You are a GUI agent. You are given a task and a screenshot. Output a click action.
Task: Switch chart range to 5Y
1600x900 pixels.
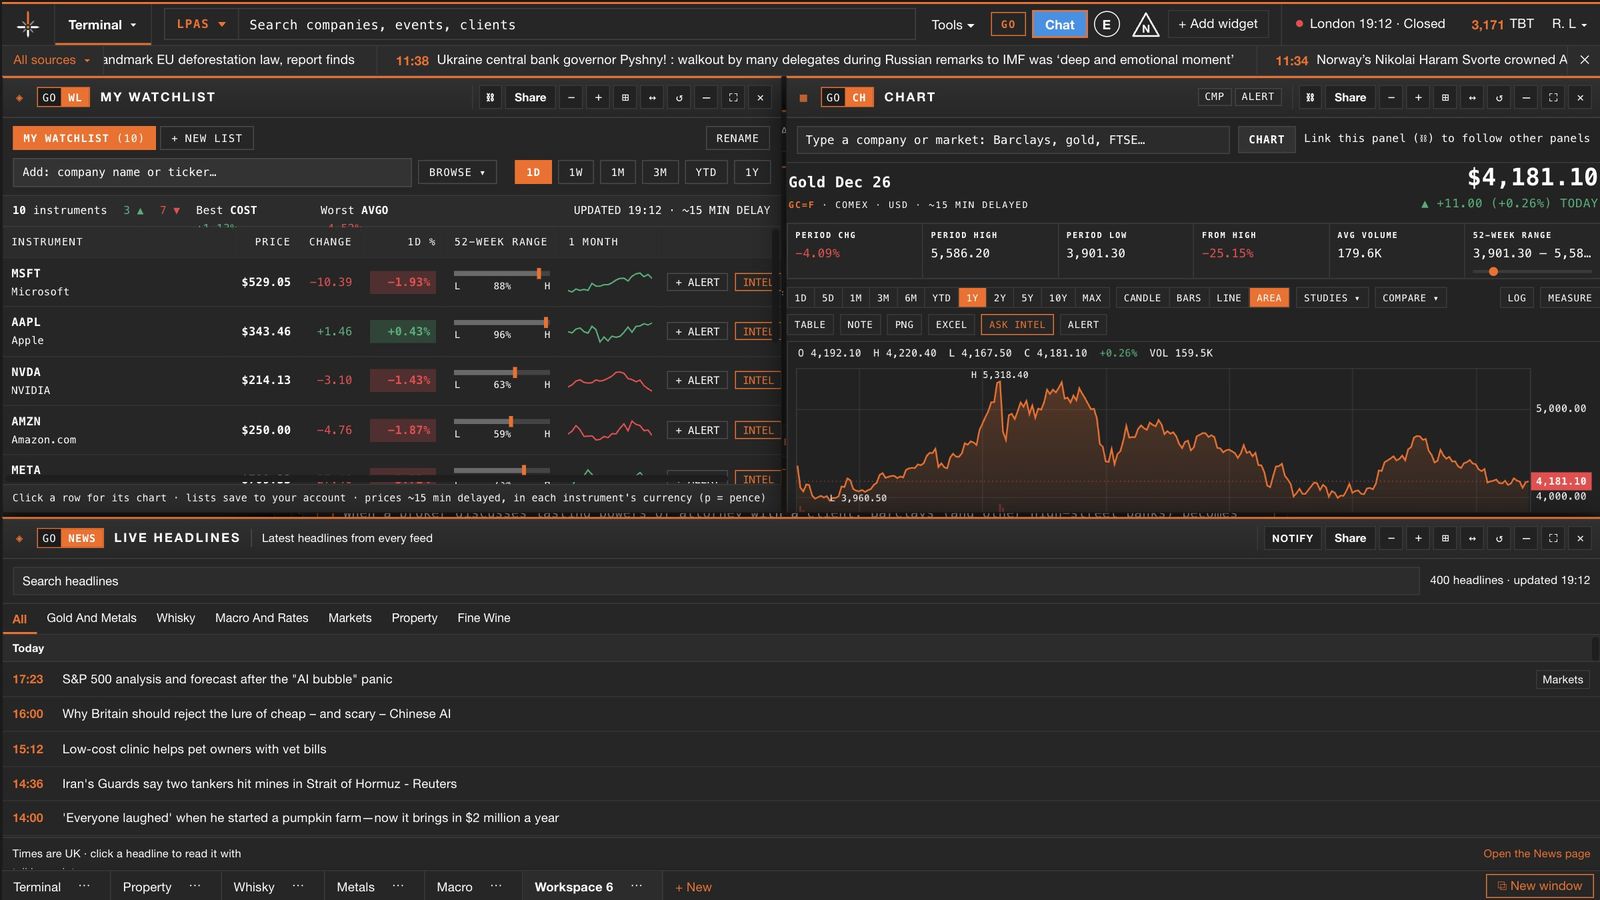[x=1027, y=298]
